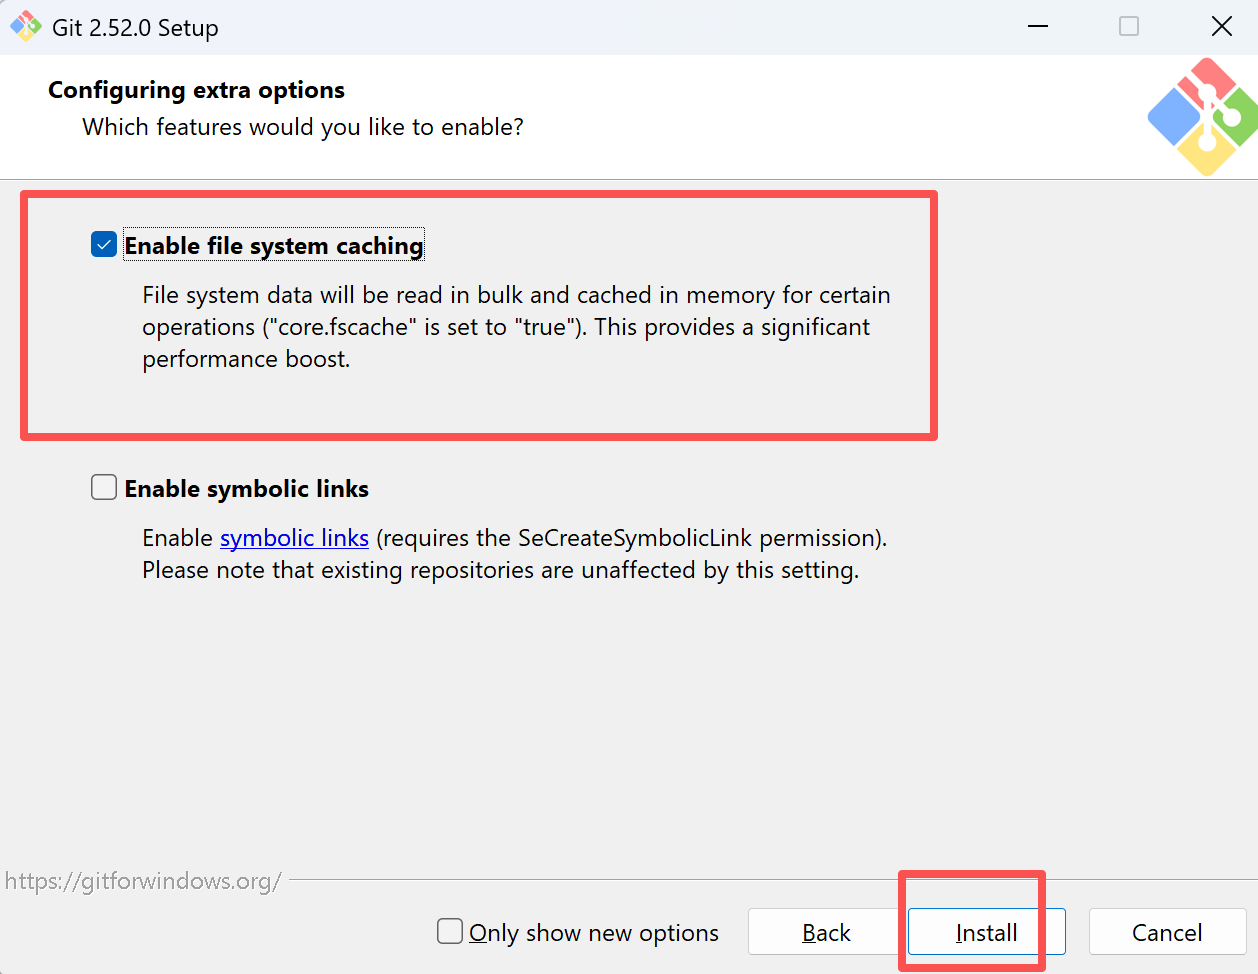The height and width of the screenshot is (974, 1258).
Task: Click the gitforwindows.org URL
Action: [143, 881]
